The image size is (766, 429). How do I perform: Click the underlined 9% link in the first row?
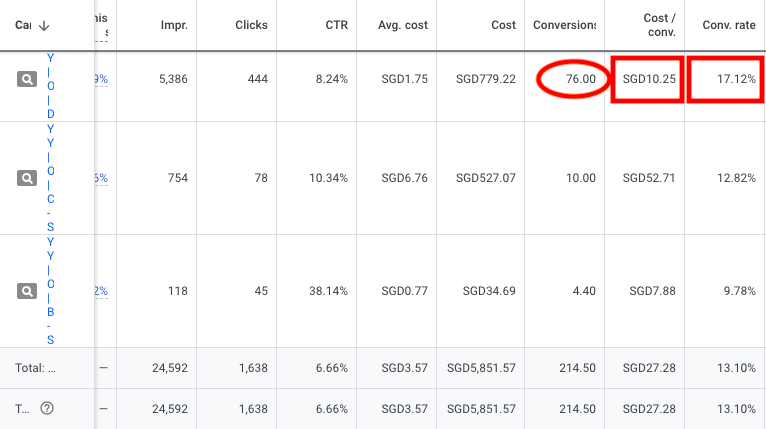click(101, 79)
